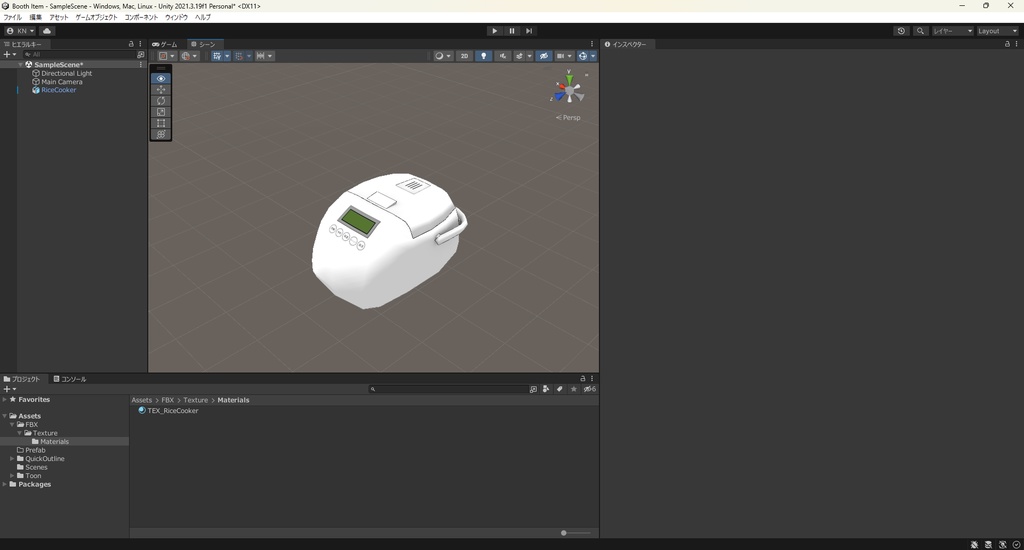
Task: Open the global search magnifier icon
Action: pos(920,31)
